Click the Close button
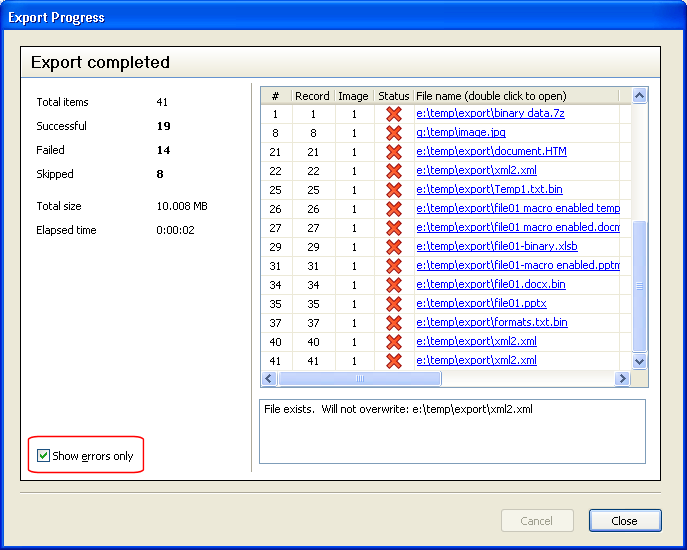 [625, 521]
